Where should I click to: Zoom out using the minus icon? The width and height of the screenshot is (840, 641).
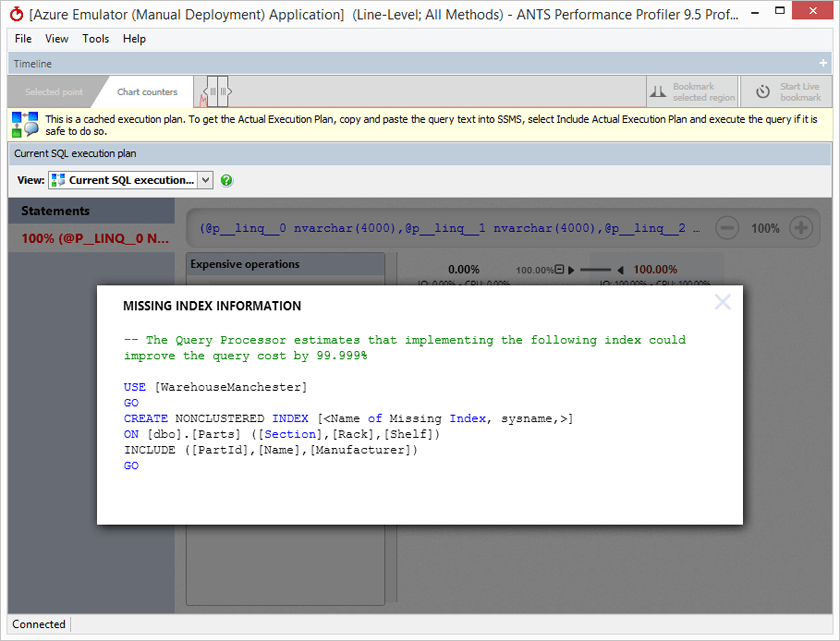727,228
